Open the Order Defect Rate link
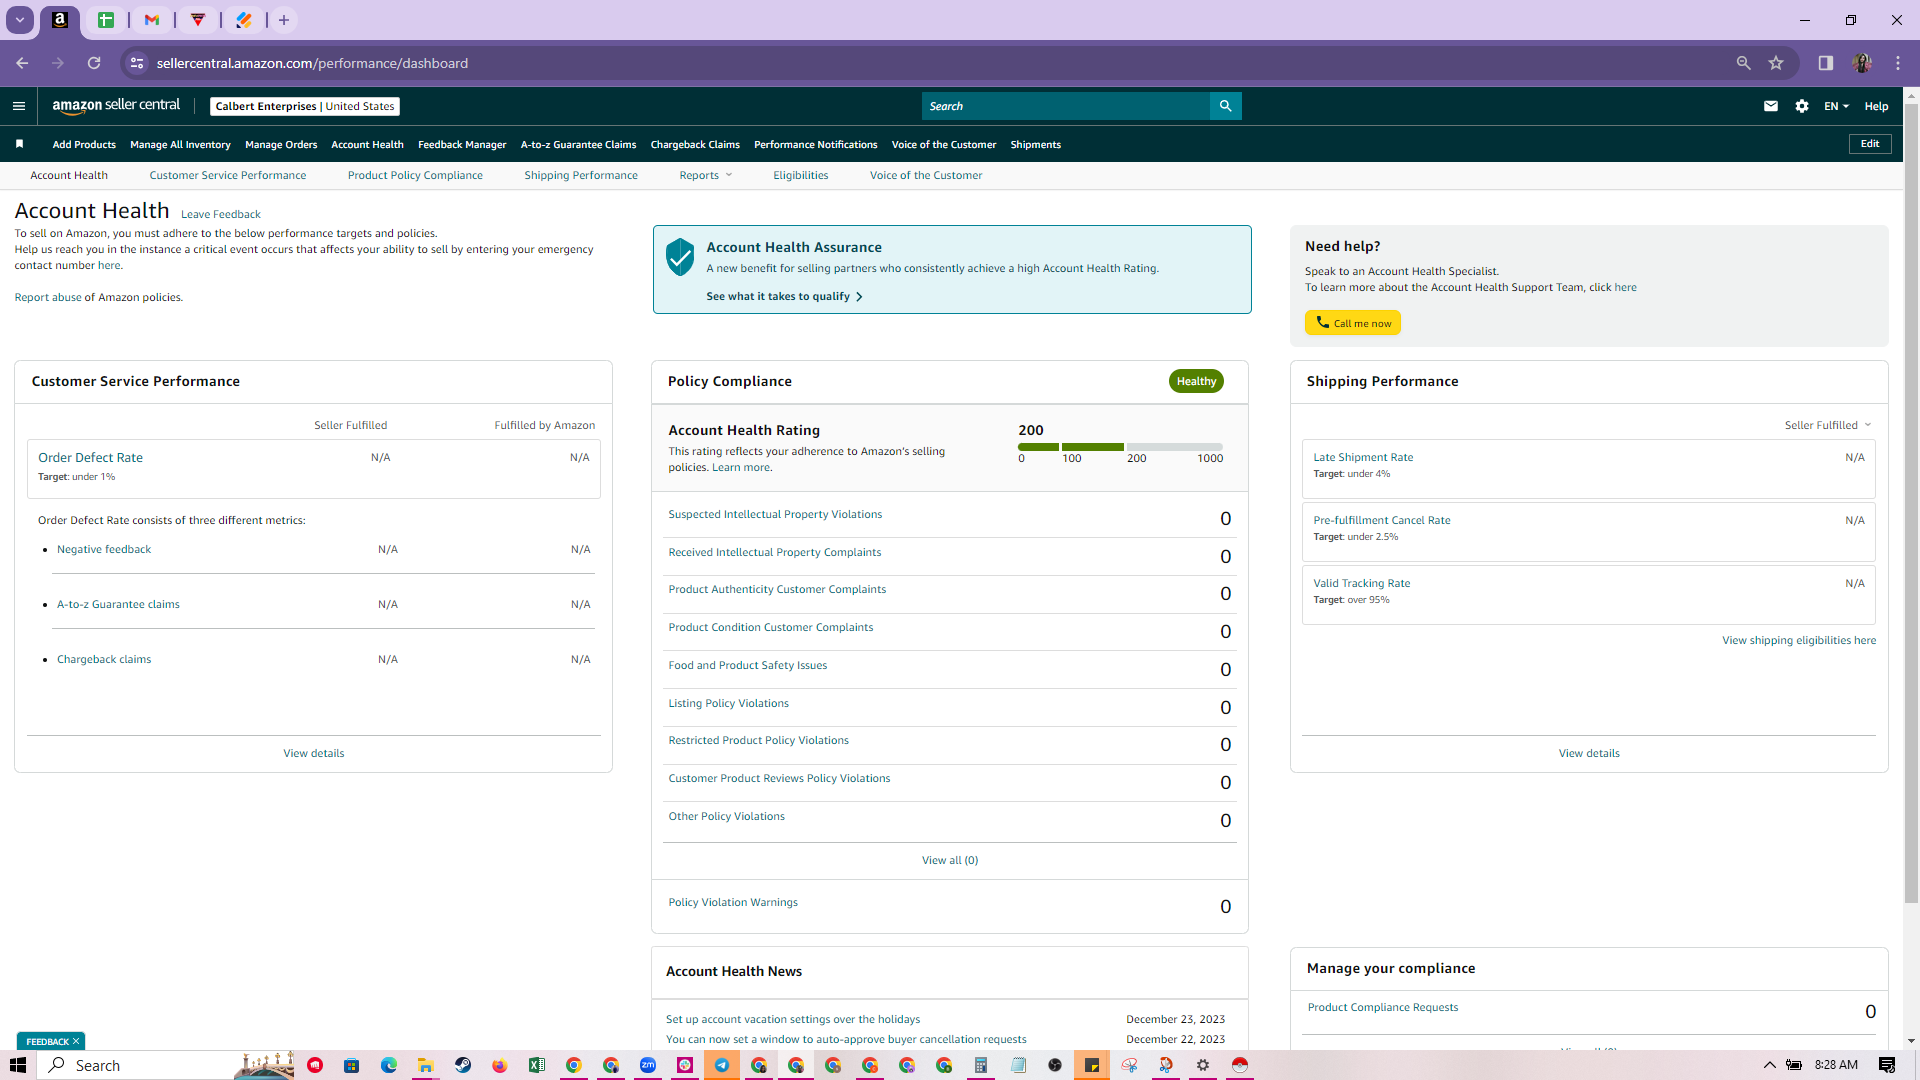The height and width of the screenshot is (1080, 1920). point(90,457)
